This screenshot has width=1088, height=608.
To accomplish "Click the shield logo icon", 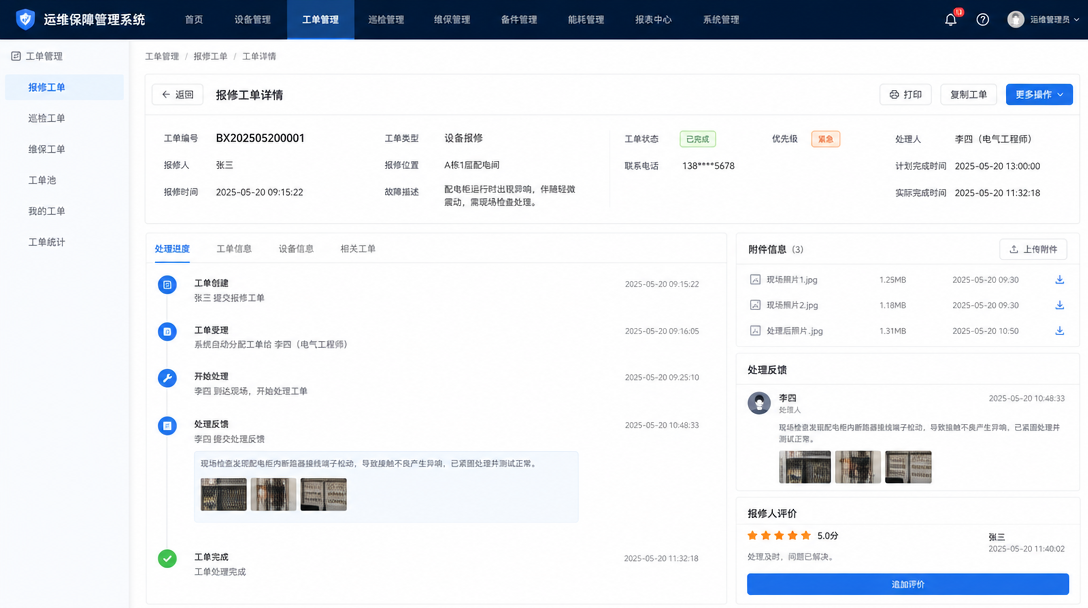I will pyautogui.click(x=26, y=19).
